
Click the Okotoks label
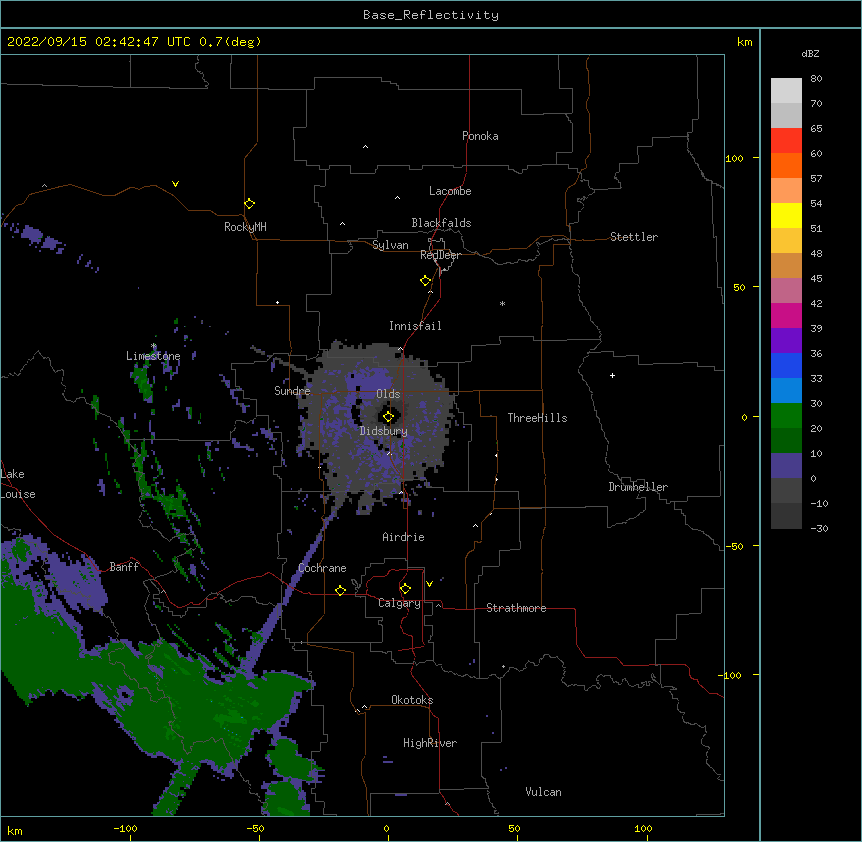coord(412,700)
